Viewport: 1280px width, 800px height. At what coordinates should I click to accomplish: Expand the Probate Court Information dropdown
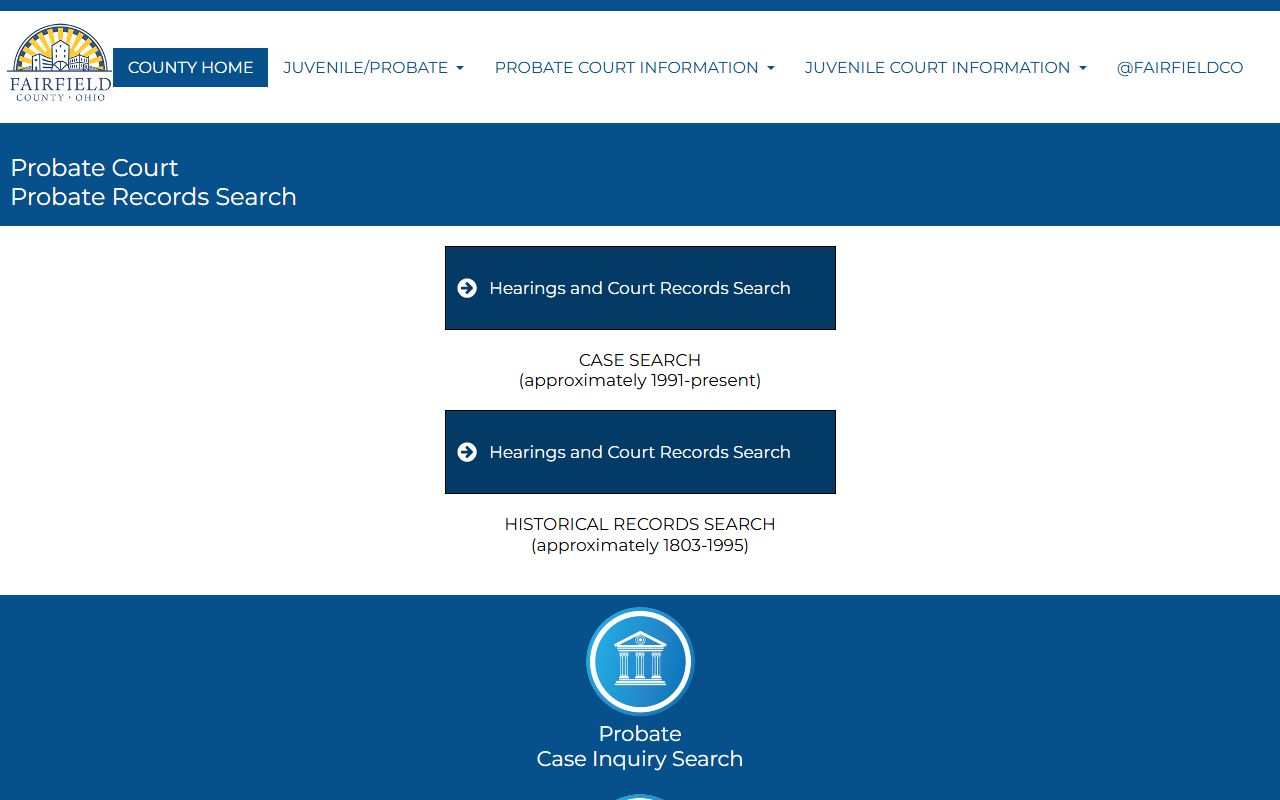tap(635, 67)
